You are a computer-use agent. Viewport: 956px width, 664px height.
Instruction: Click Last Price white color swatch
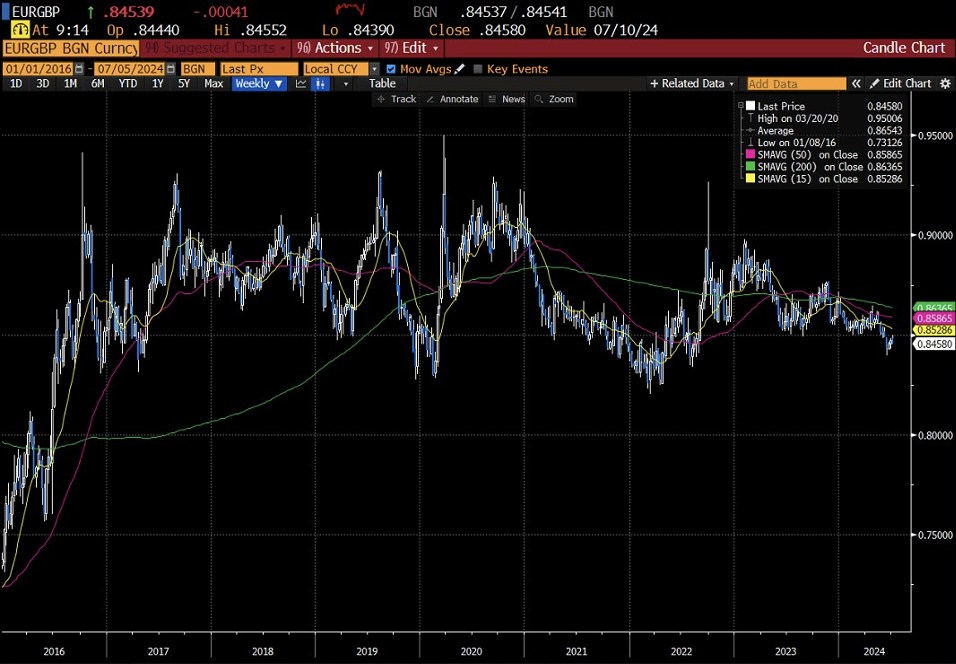[x=751, y=106]
